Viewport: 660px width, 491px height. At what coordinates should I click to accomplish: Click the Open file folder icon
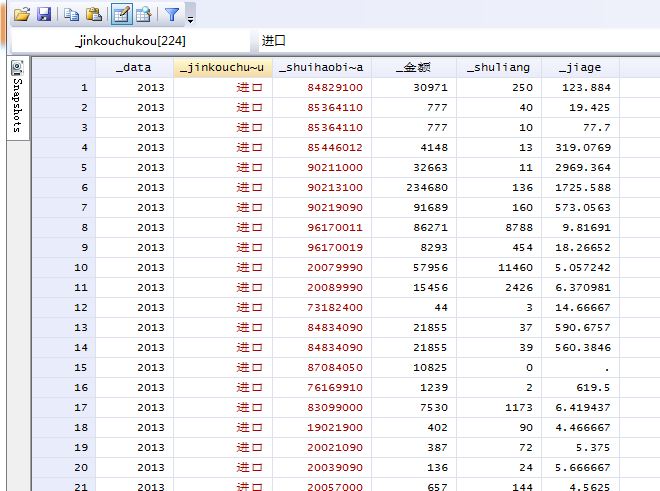[x=21, y=14]
